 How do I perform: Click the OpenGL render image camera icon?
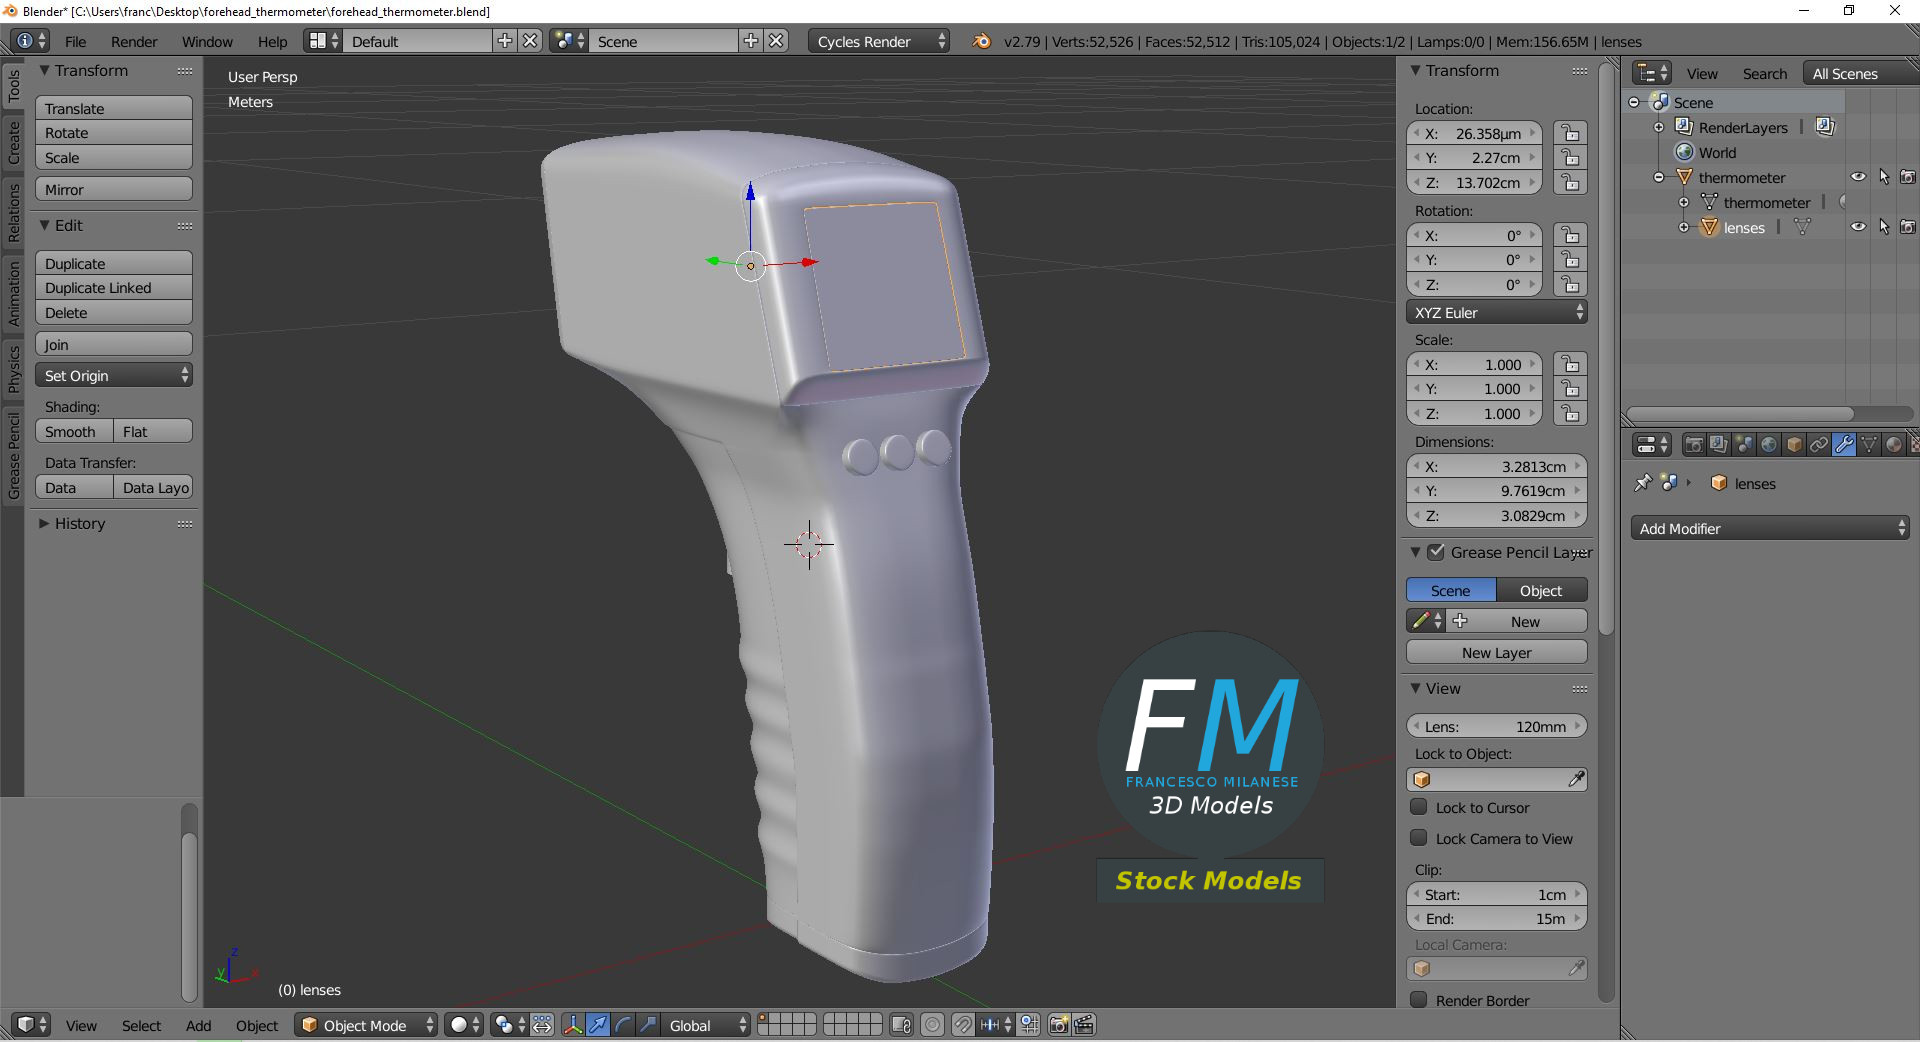pyautogui.click(x=1059, y=1025)
